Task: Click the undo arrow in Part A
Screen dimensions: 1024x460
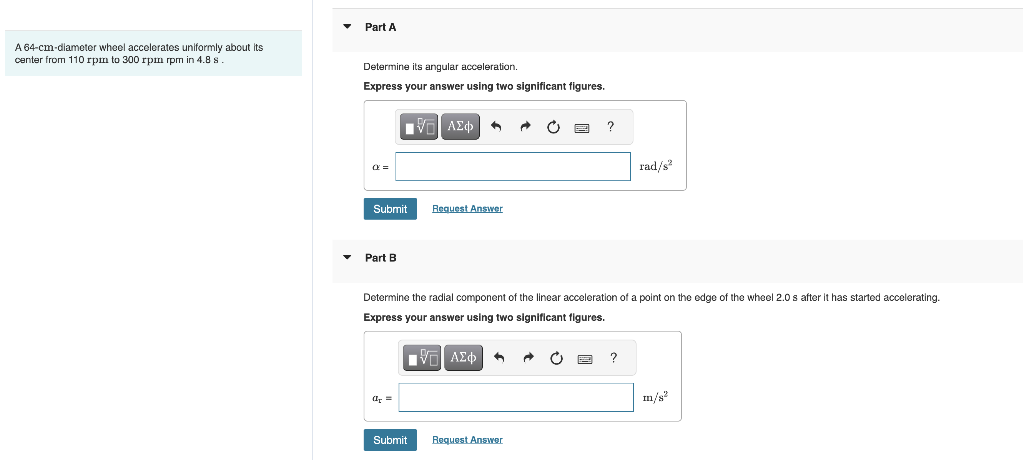Action: 497,127
